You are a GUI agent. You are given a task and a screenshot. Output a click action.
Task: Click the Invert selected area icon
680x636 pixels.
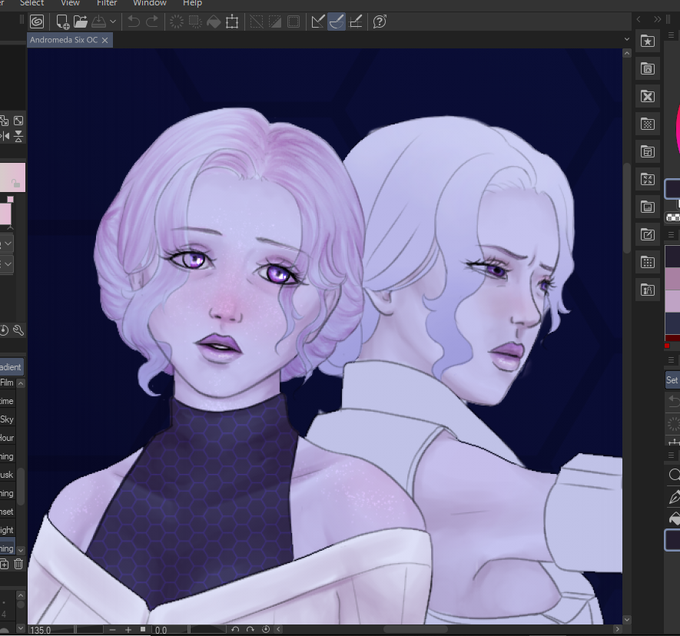pos(275,21)
